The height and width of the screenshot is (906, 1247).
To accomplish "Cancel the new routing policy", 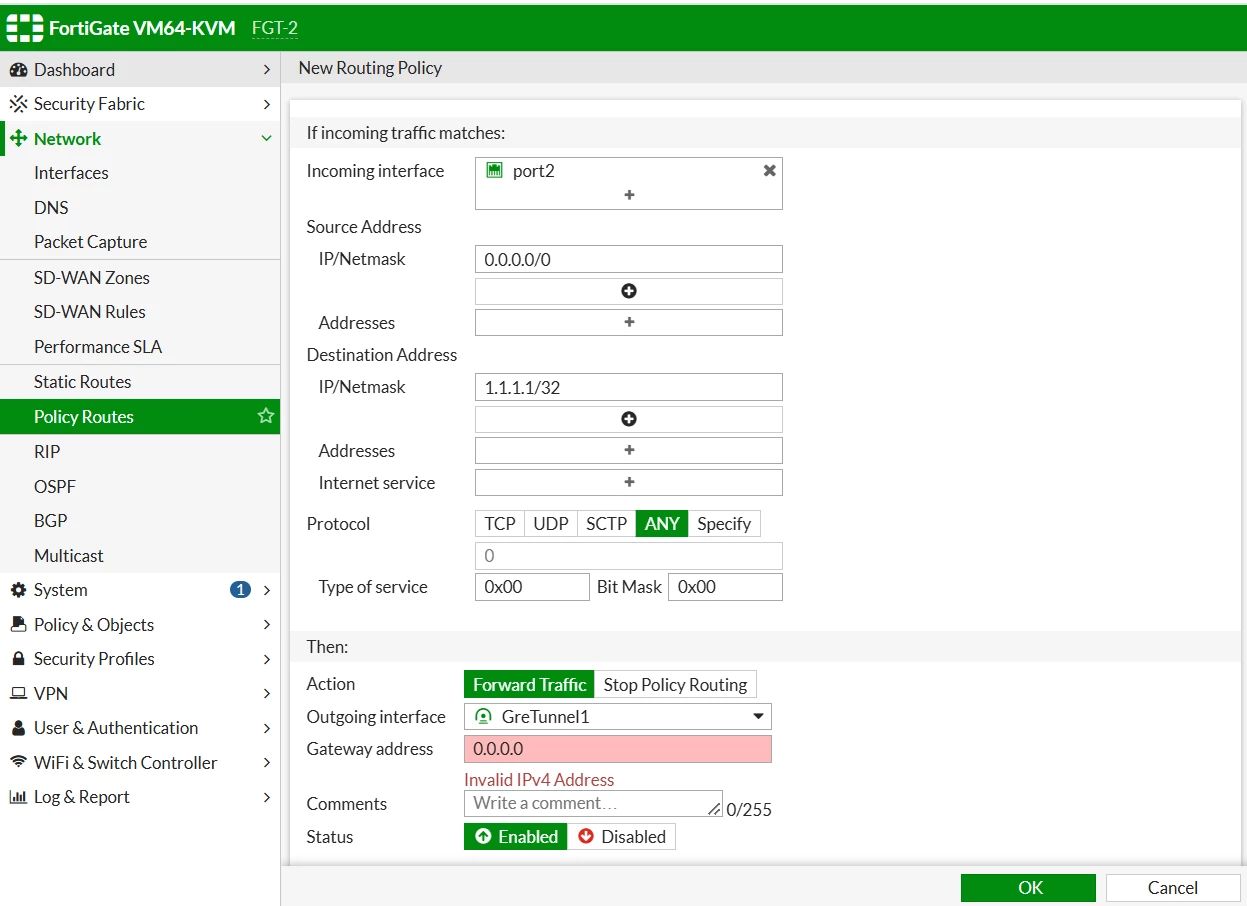I will (x=1172, y=888).
